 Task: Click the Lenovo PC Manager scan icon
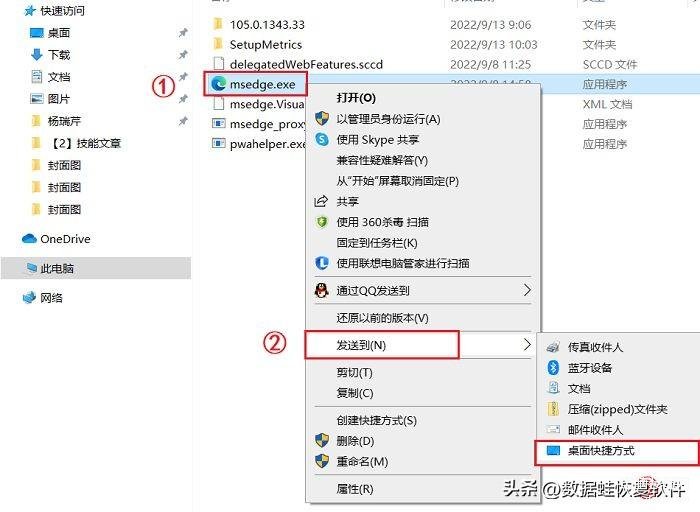pyautogui.click(x=322, y=263)
